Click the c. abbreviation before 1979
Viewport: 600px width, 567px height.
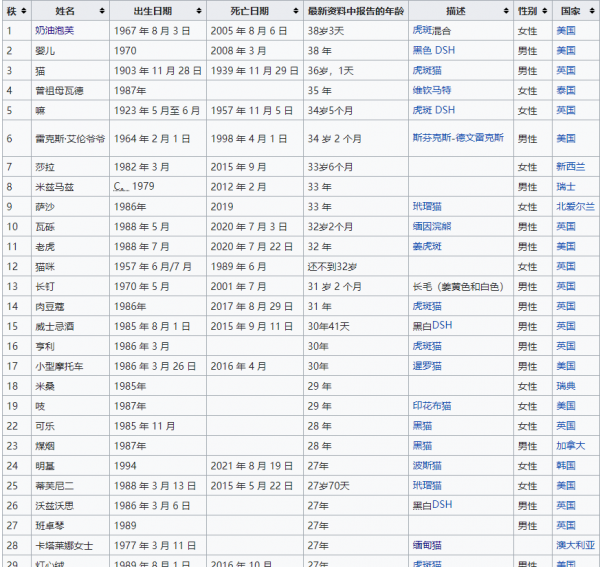120,187
